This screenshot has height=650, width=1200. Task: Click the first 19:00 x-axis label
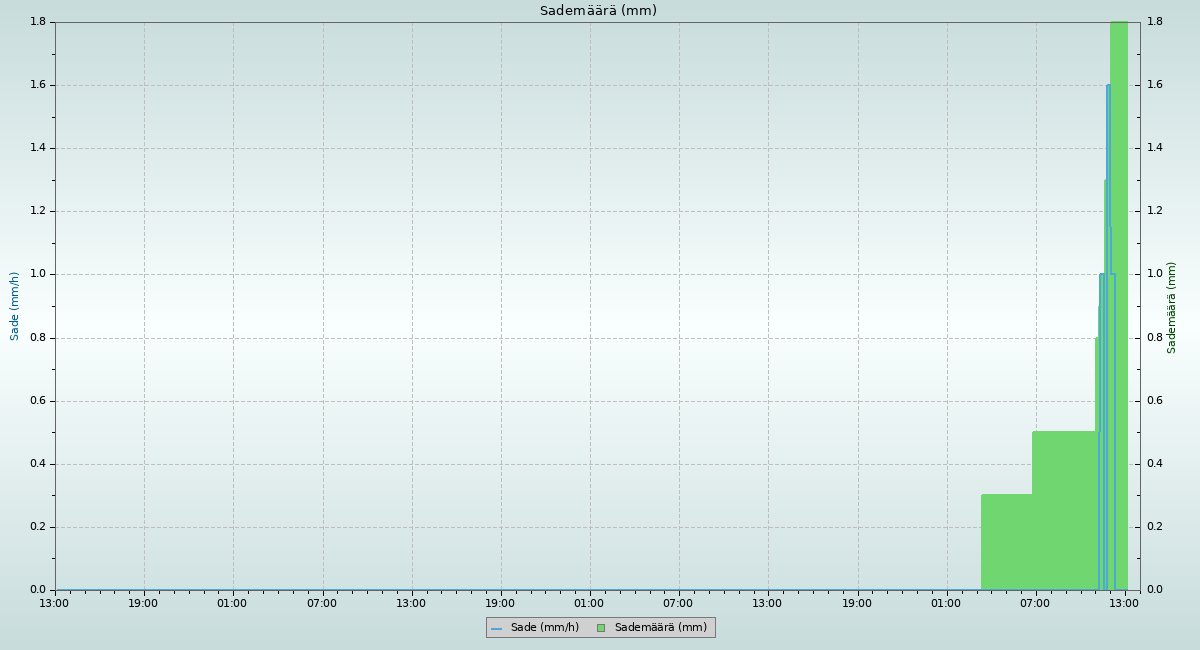tap(143, 603)
